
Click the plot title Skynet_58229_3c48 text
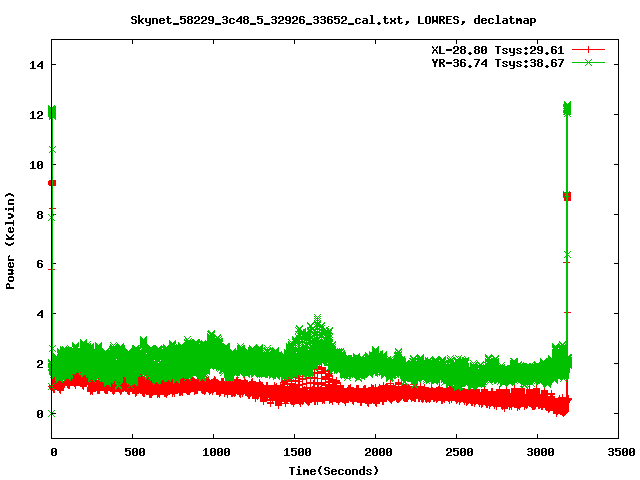tap(333, 20)
